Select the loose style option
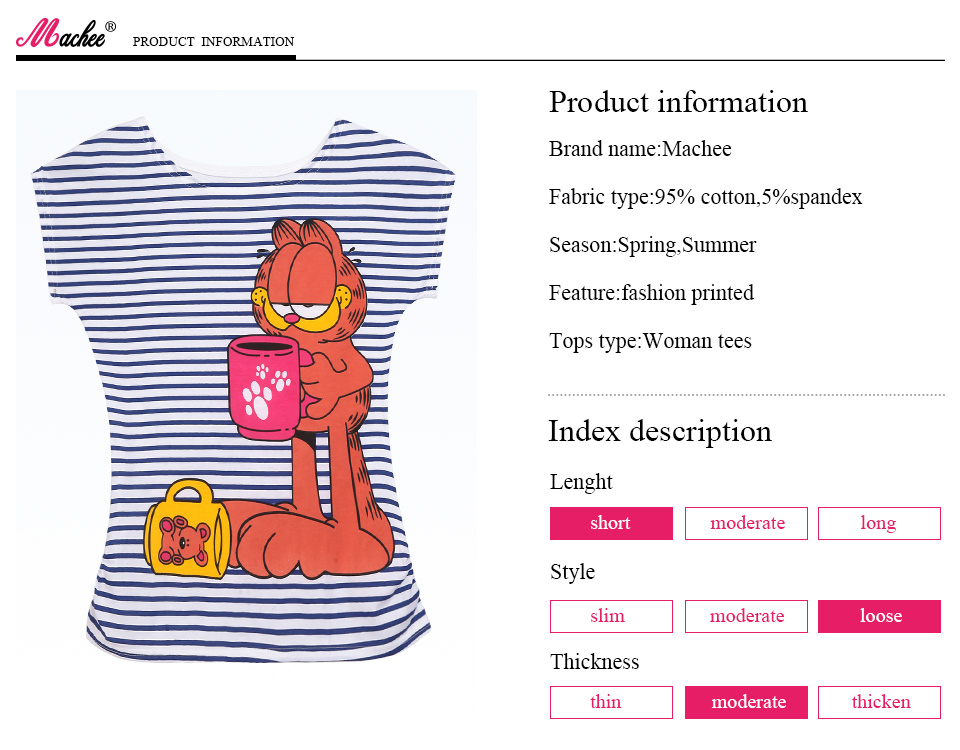Screen dimensions: 960x750 879,616
